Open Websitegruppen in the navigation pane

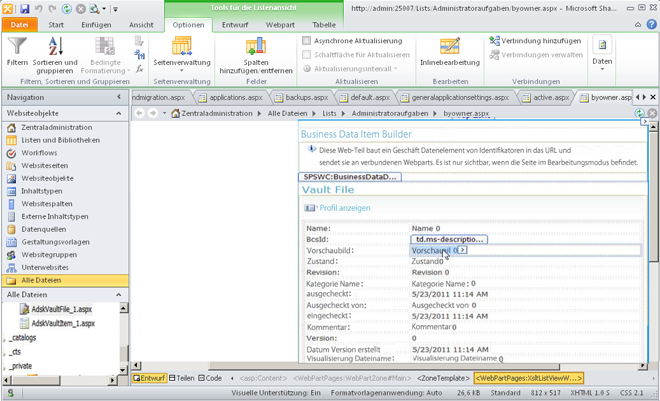[x=49, y=255]
